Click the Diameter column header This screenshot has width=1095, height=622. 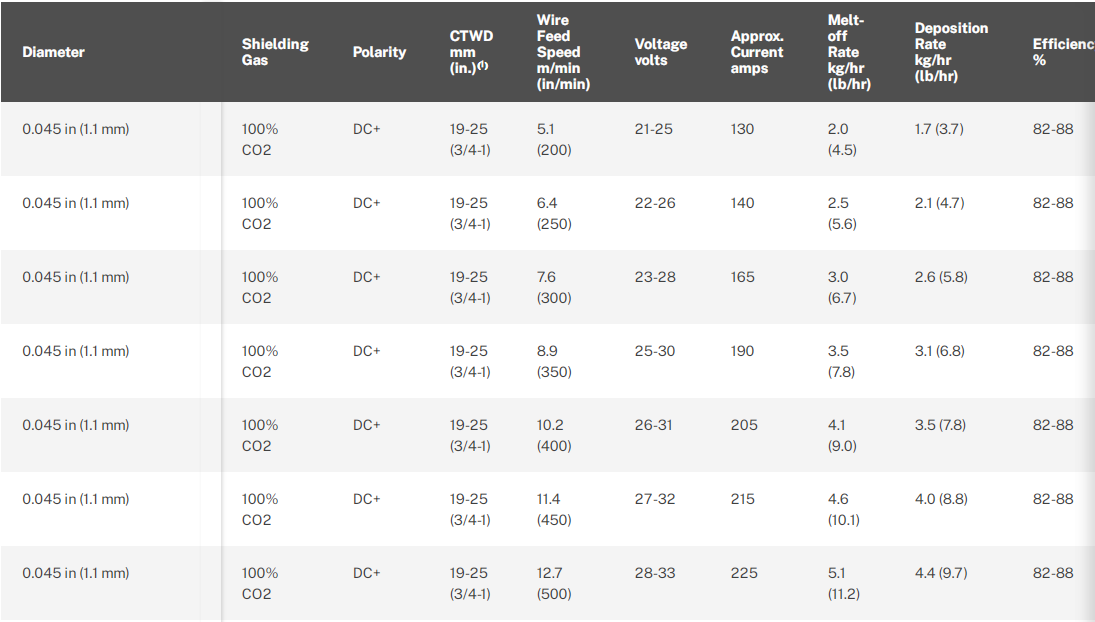click(54, 52)
